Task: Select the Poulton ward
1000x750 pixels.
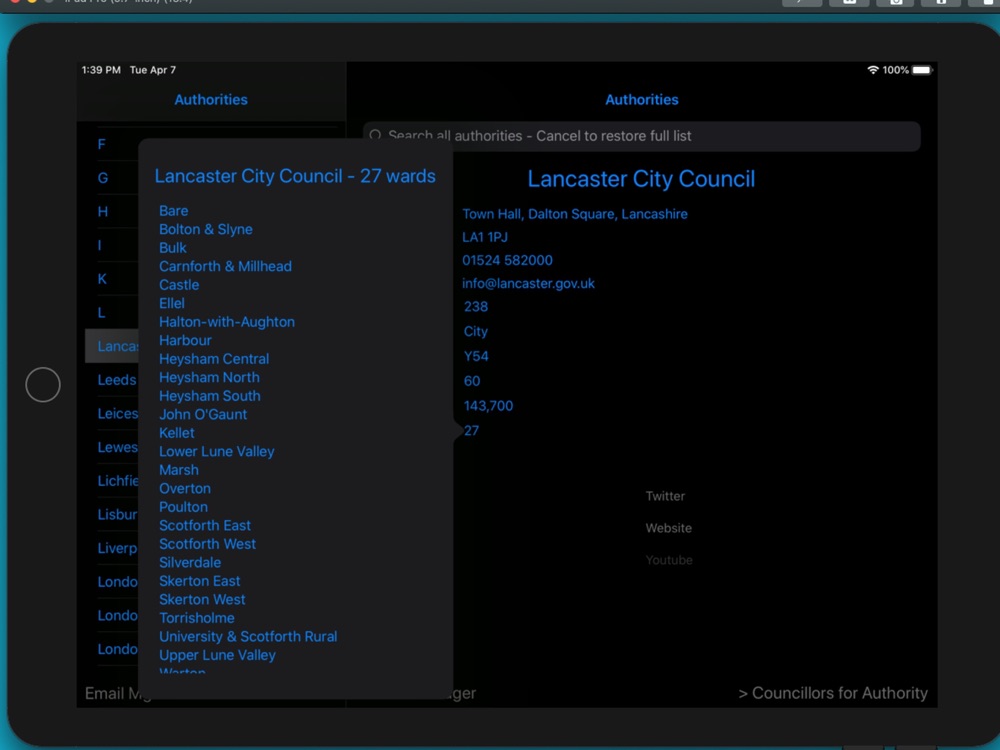Action: [x=183, y=506]
